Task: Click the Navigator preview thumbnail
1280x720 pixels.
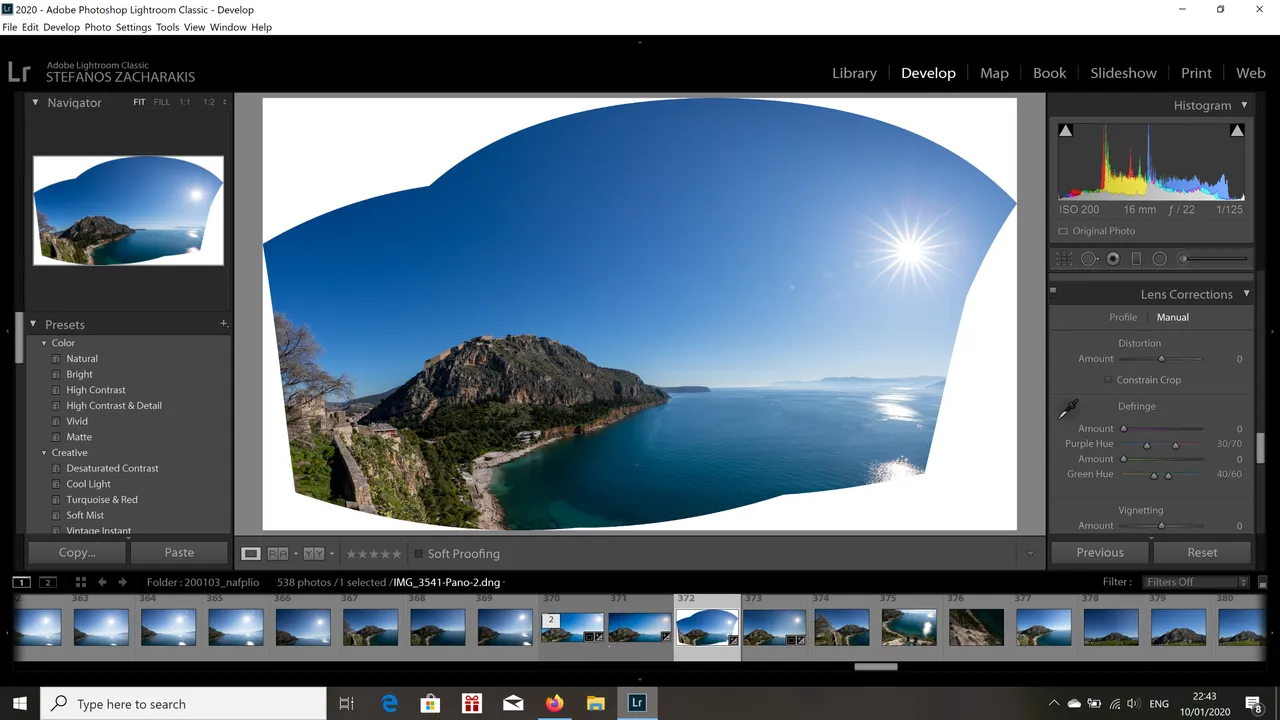Action: (128, 210)
